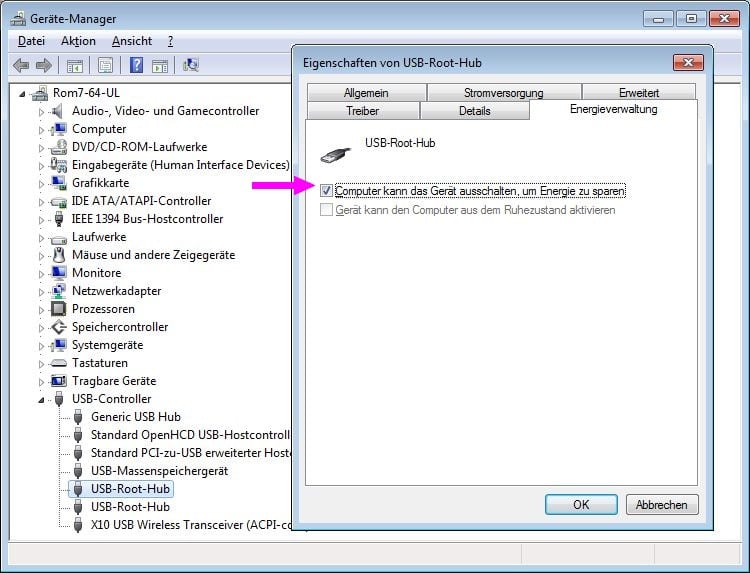Click the Netzwerkadapter device icon

tap(58, 291)
